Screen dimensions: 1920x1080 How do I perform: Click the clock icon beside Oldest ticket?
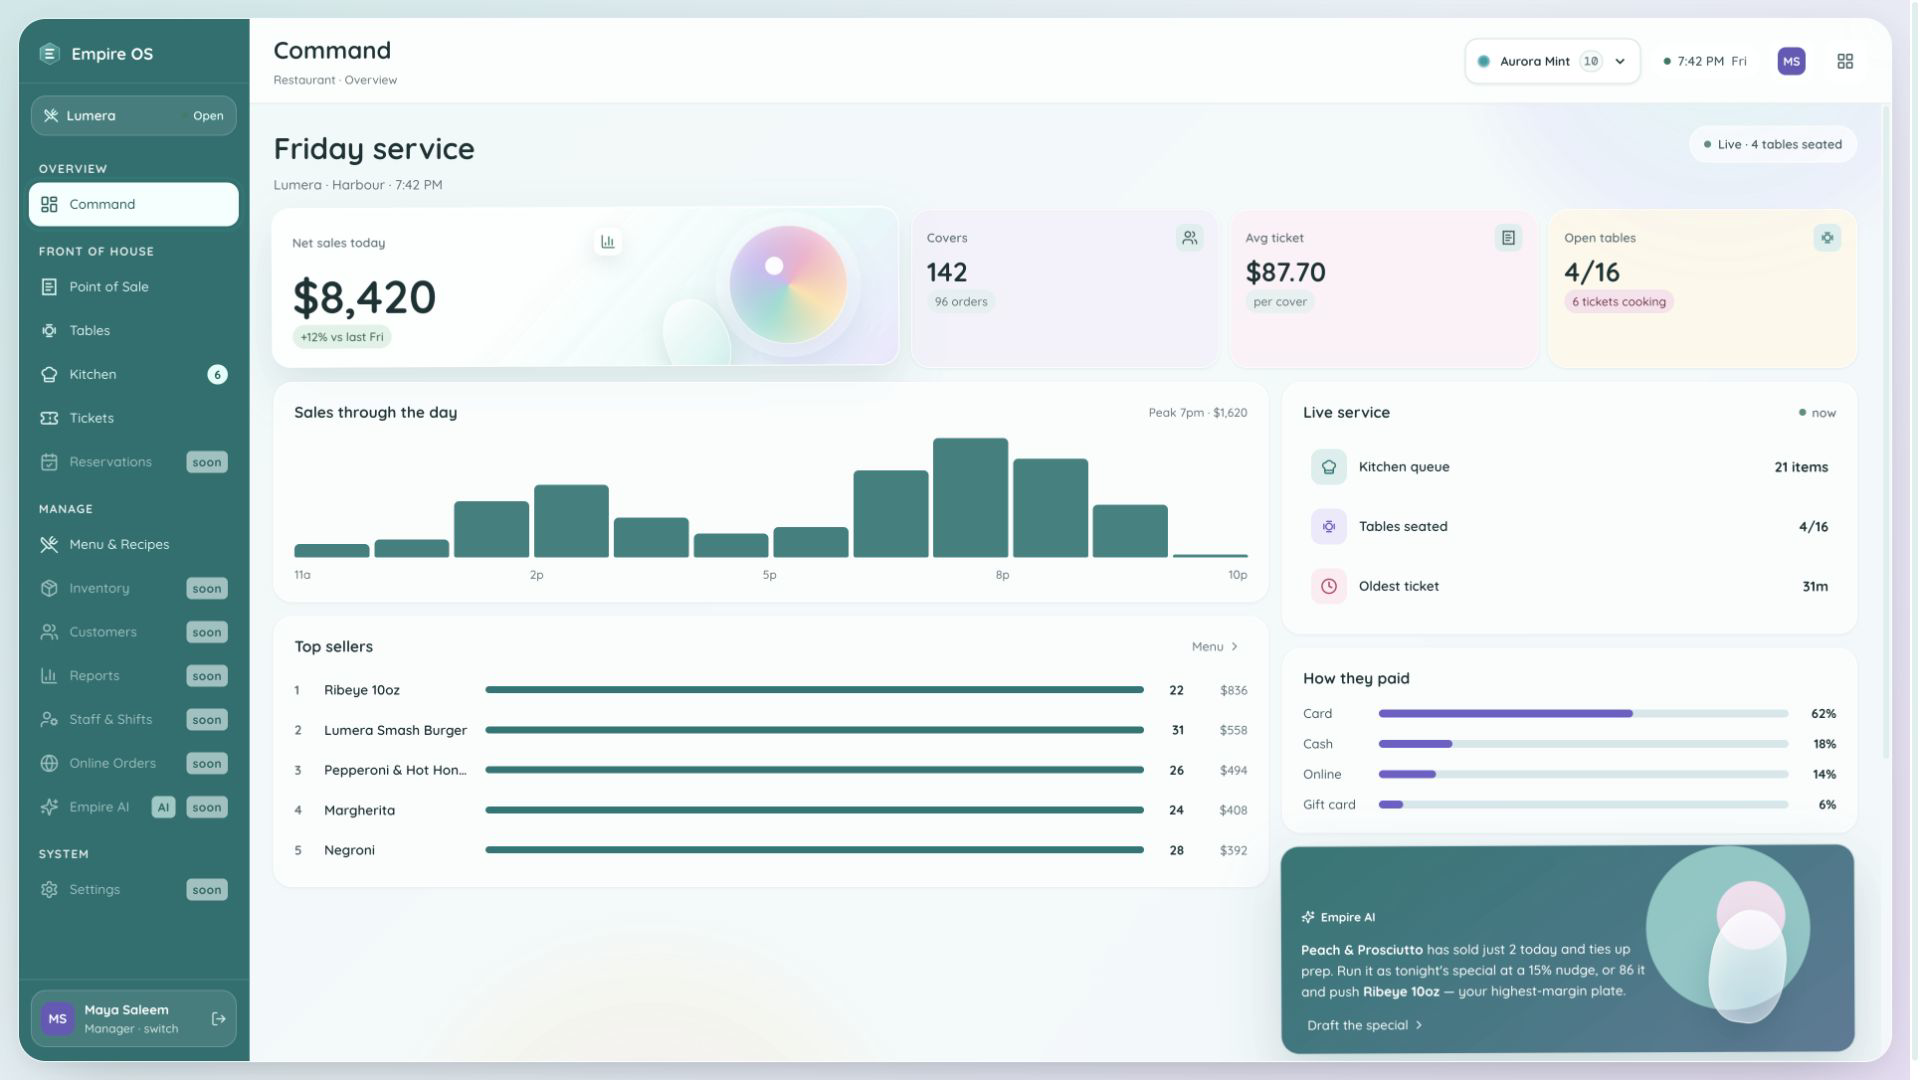coord(1328,587)
